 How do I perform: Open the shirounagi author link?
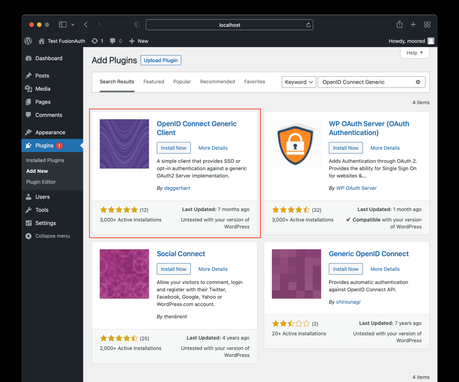pos(348,302)
